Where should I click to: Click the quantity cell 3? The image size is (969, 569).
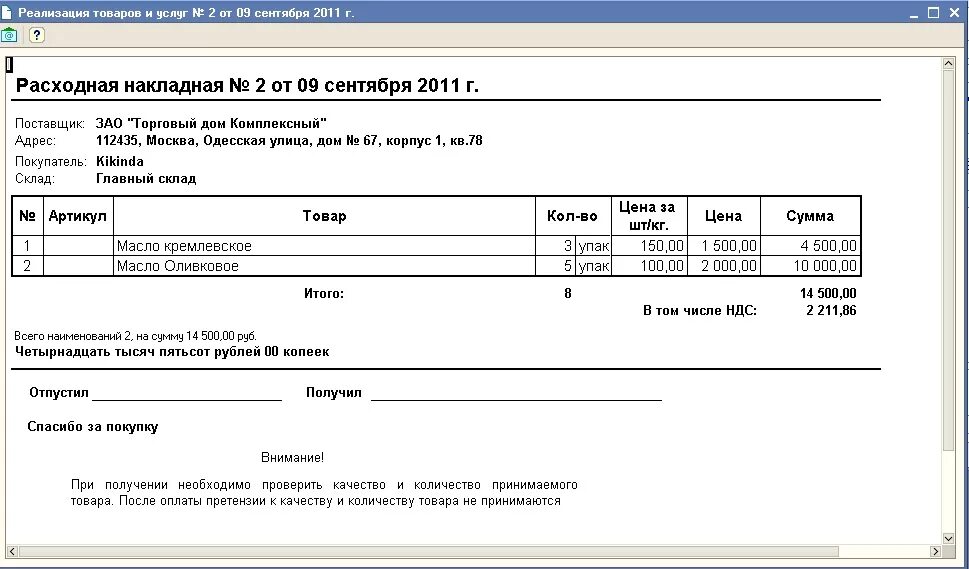(x=556, y=246)
